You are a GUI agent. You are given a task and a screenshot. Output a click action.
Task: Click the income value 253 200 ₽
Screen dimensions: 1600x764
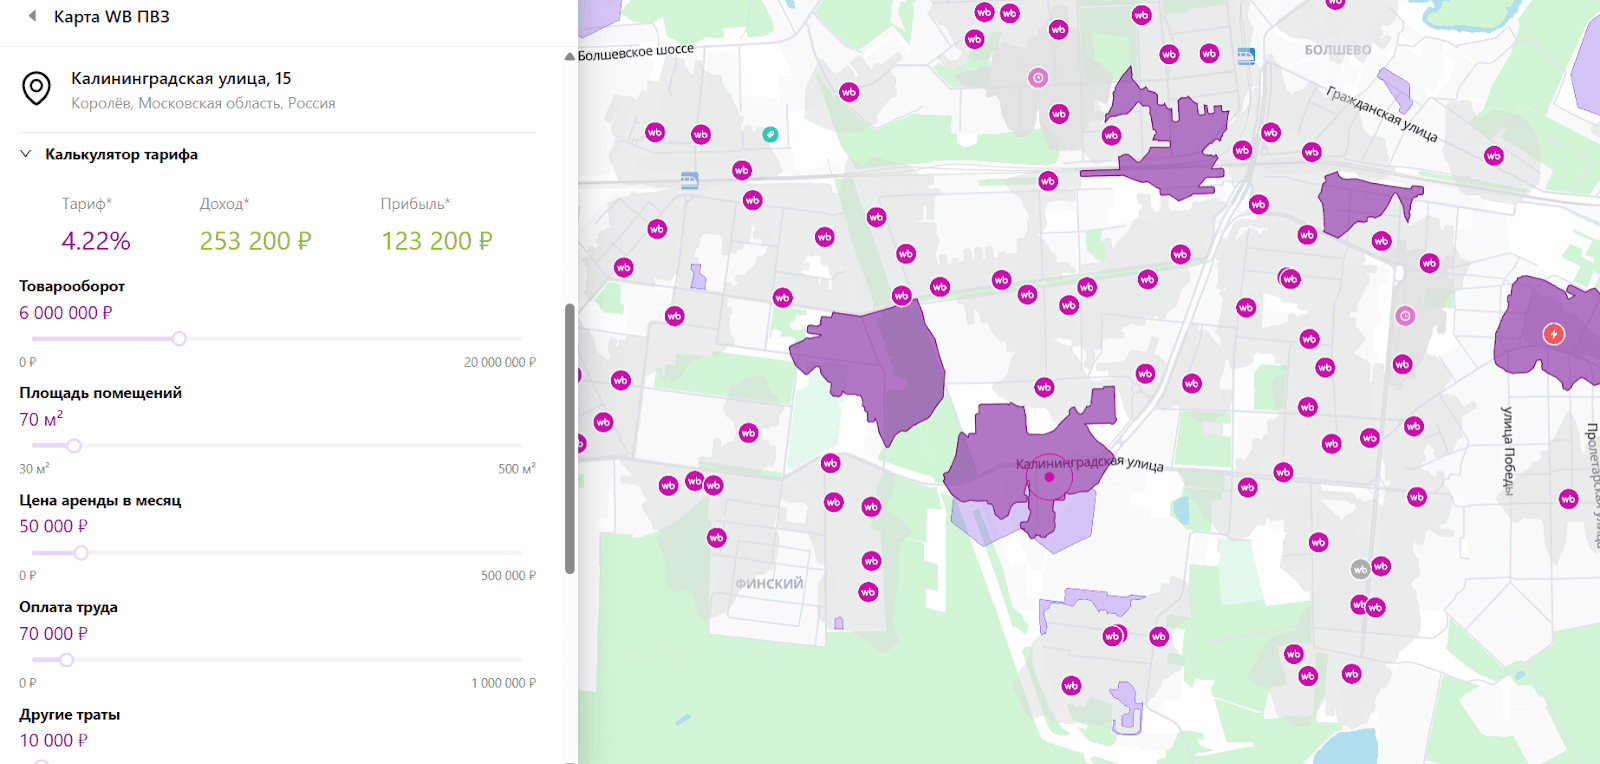(x=256, y=241)
